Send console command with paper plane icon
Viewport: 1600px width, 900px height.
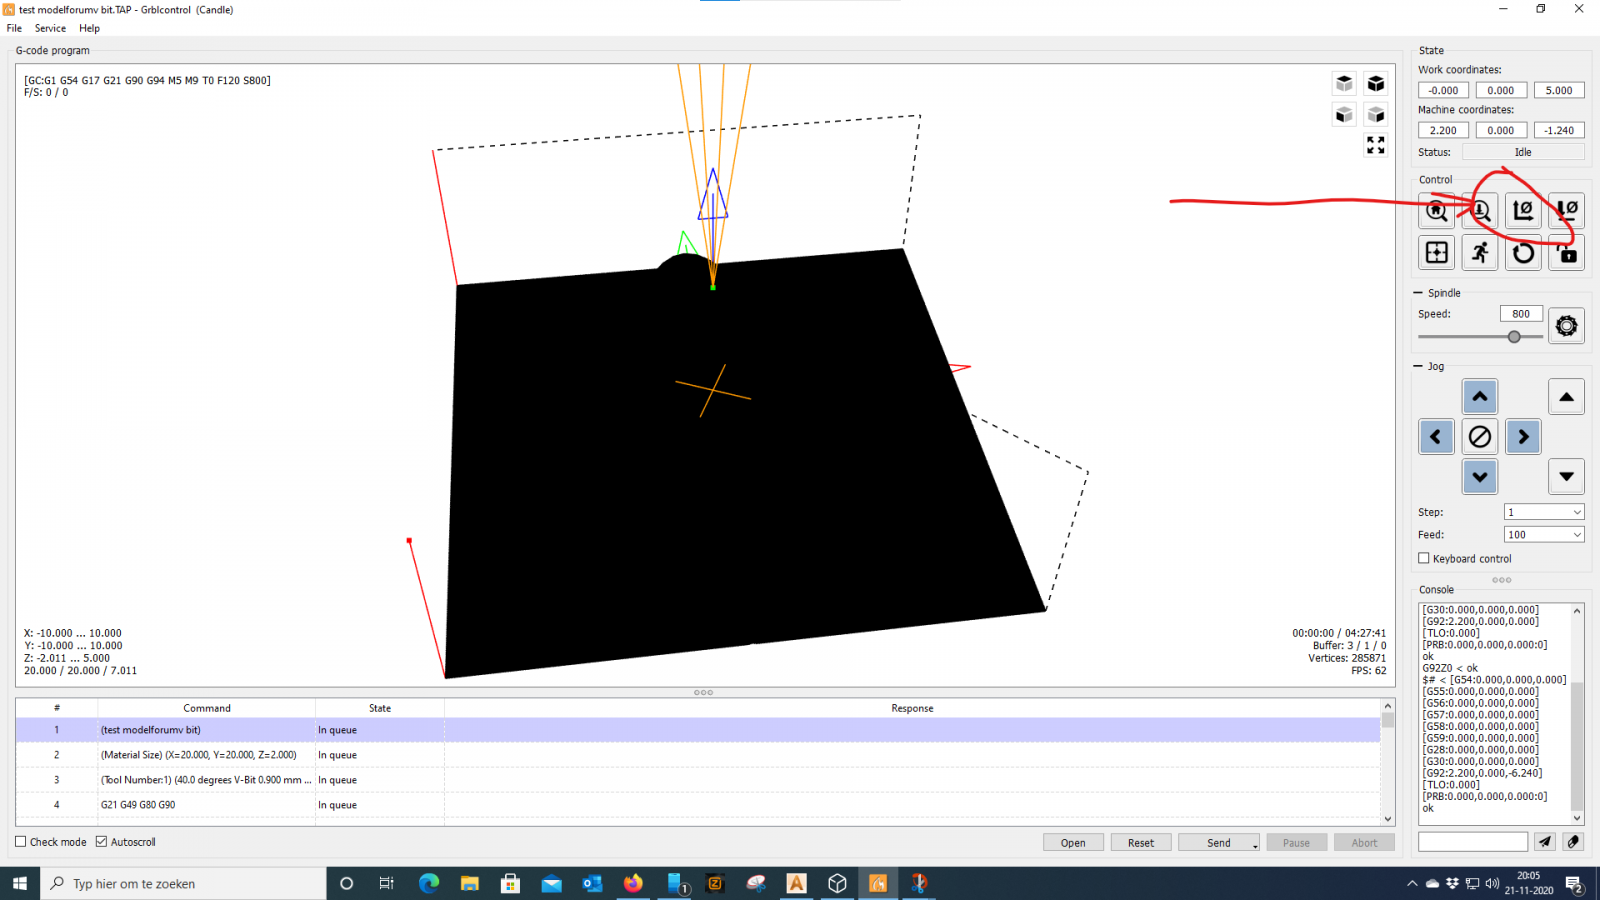(1545, 842)
